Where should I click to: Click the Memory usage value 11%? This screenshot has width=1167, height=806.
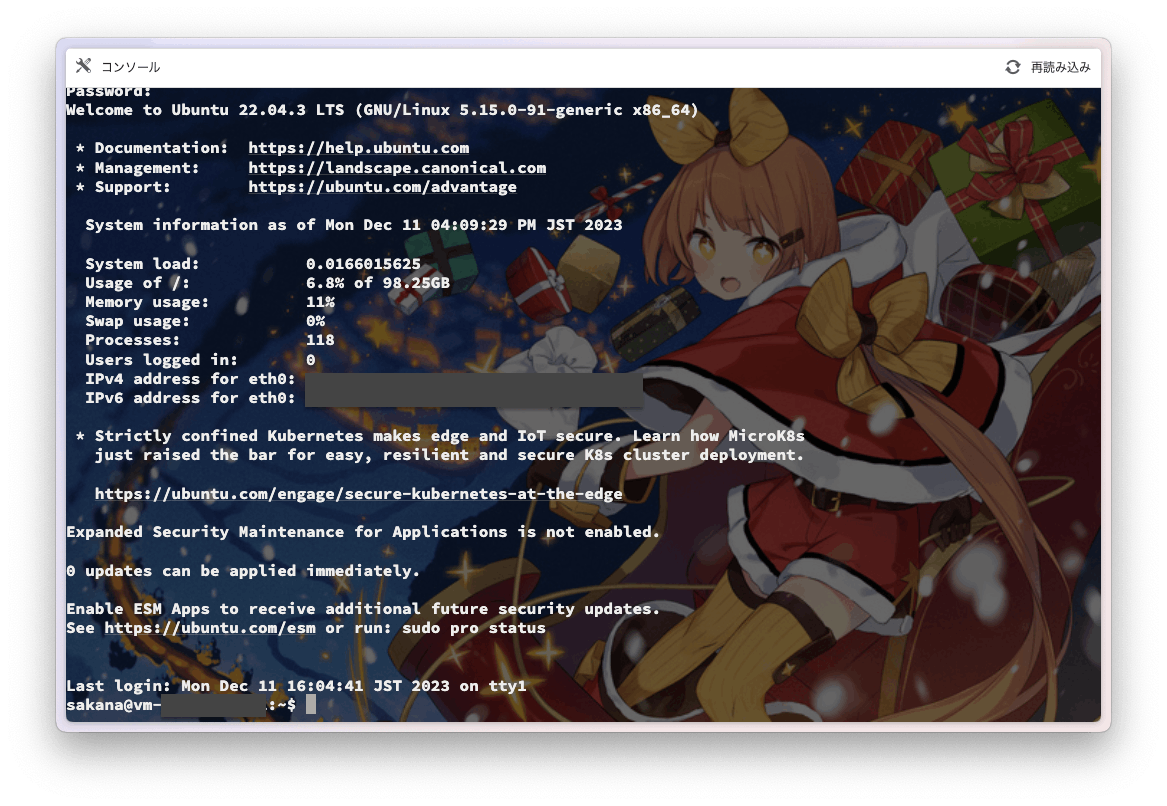point(320,302)
